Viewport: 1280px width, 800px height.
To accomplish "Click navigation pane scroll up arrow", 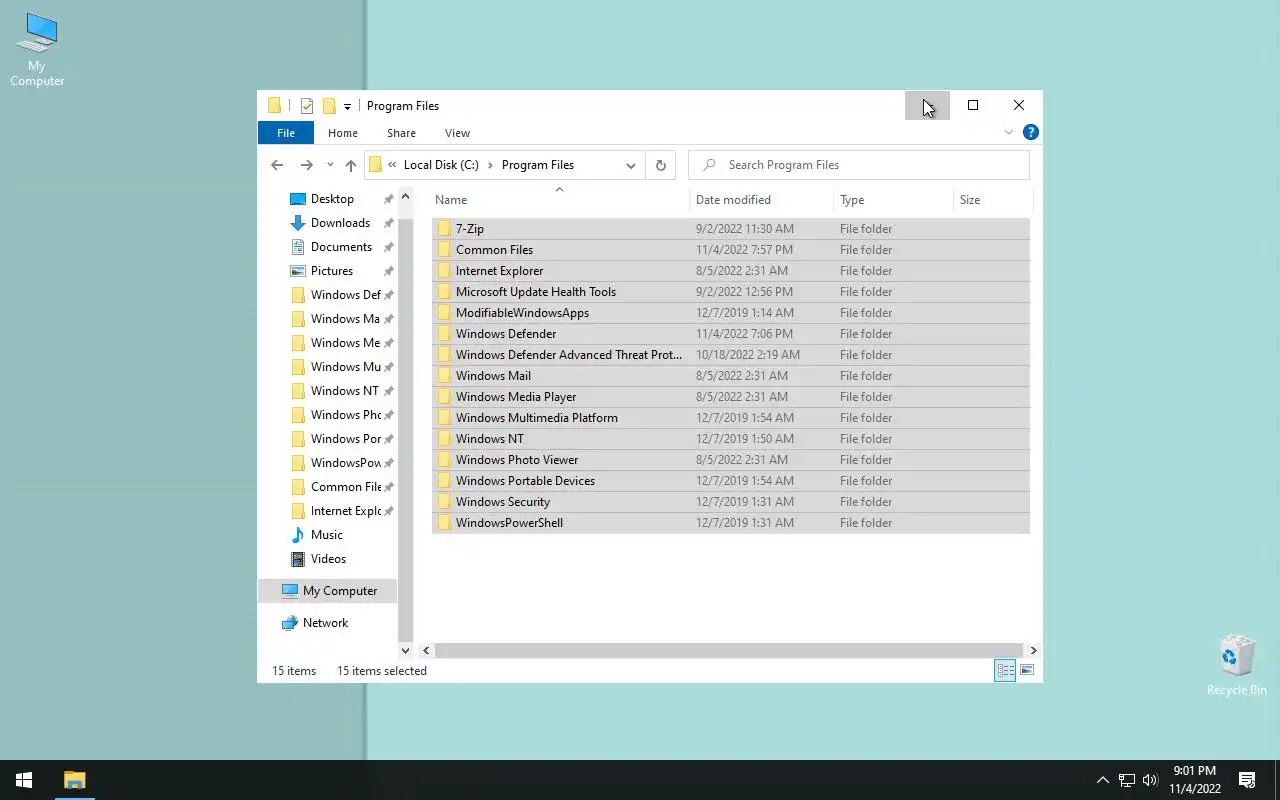I will 406,197.
